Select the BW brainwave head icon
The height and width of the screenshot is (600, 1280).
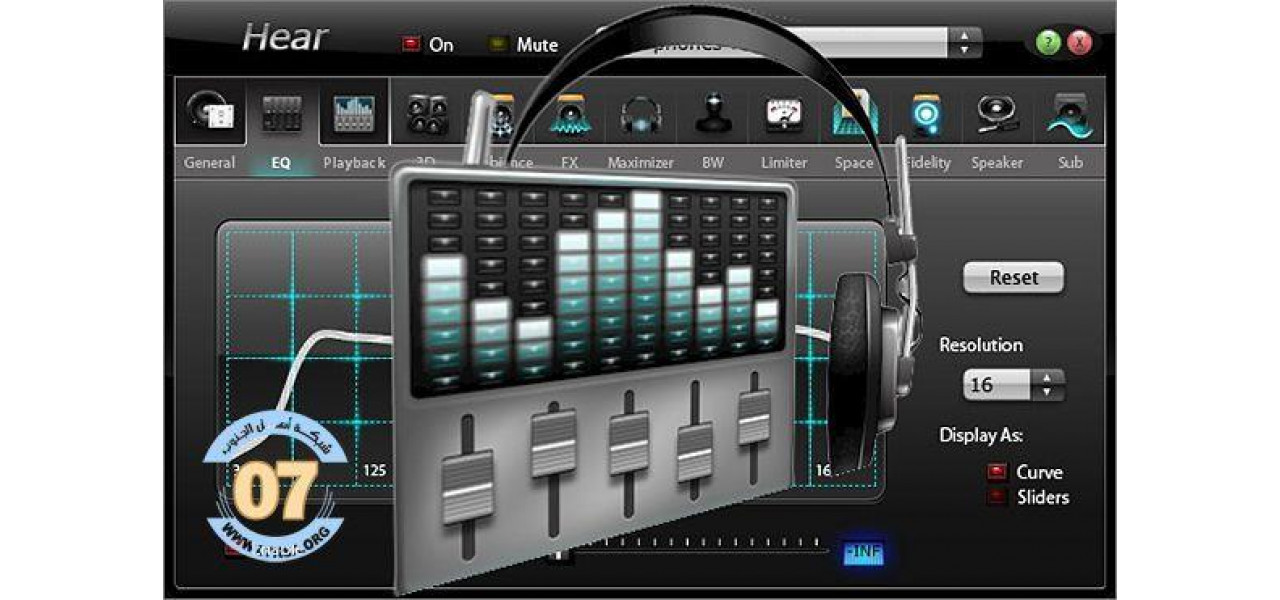(713, 115)
